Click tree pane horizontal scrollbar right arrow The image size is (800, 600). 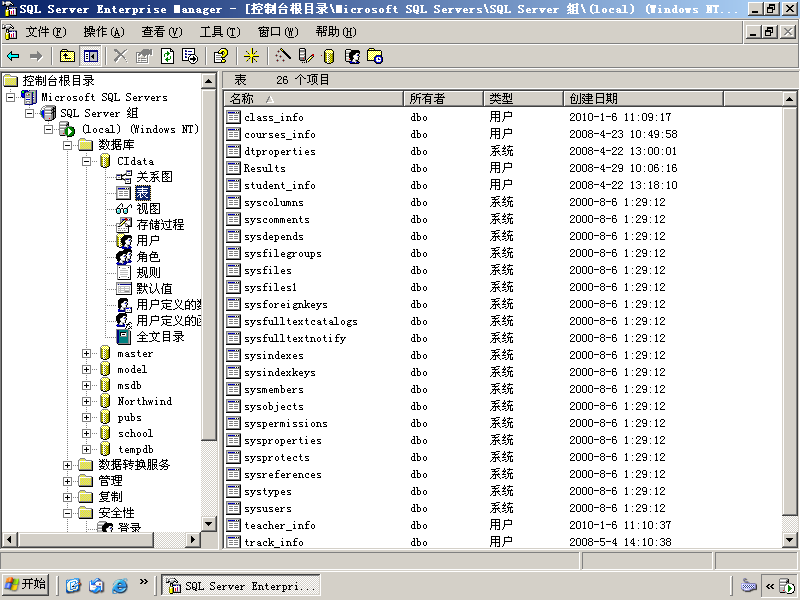click(x=192, y=539)
